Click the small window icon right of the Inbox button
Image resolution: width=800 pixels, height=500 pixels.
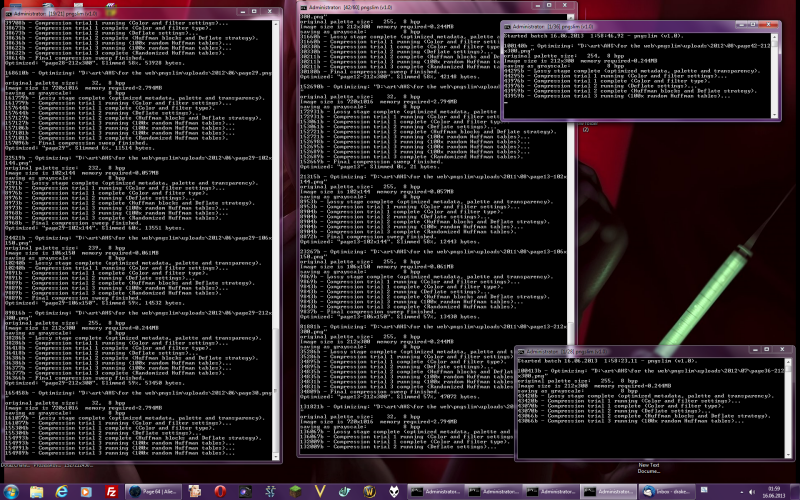(x=703, y=490)
